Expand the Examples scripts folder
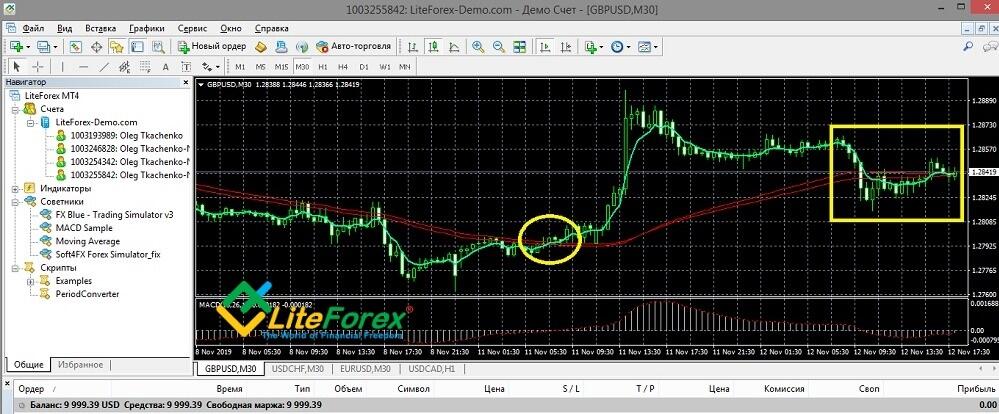This screenshot has width=999, height=414. click(30, 281)
